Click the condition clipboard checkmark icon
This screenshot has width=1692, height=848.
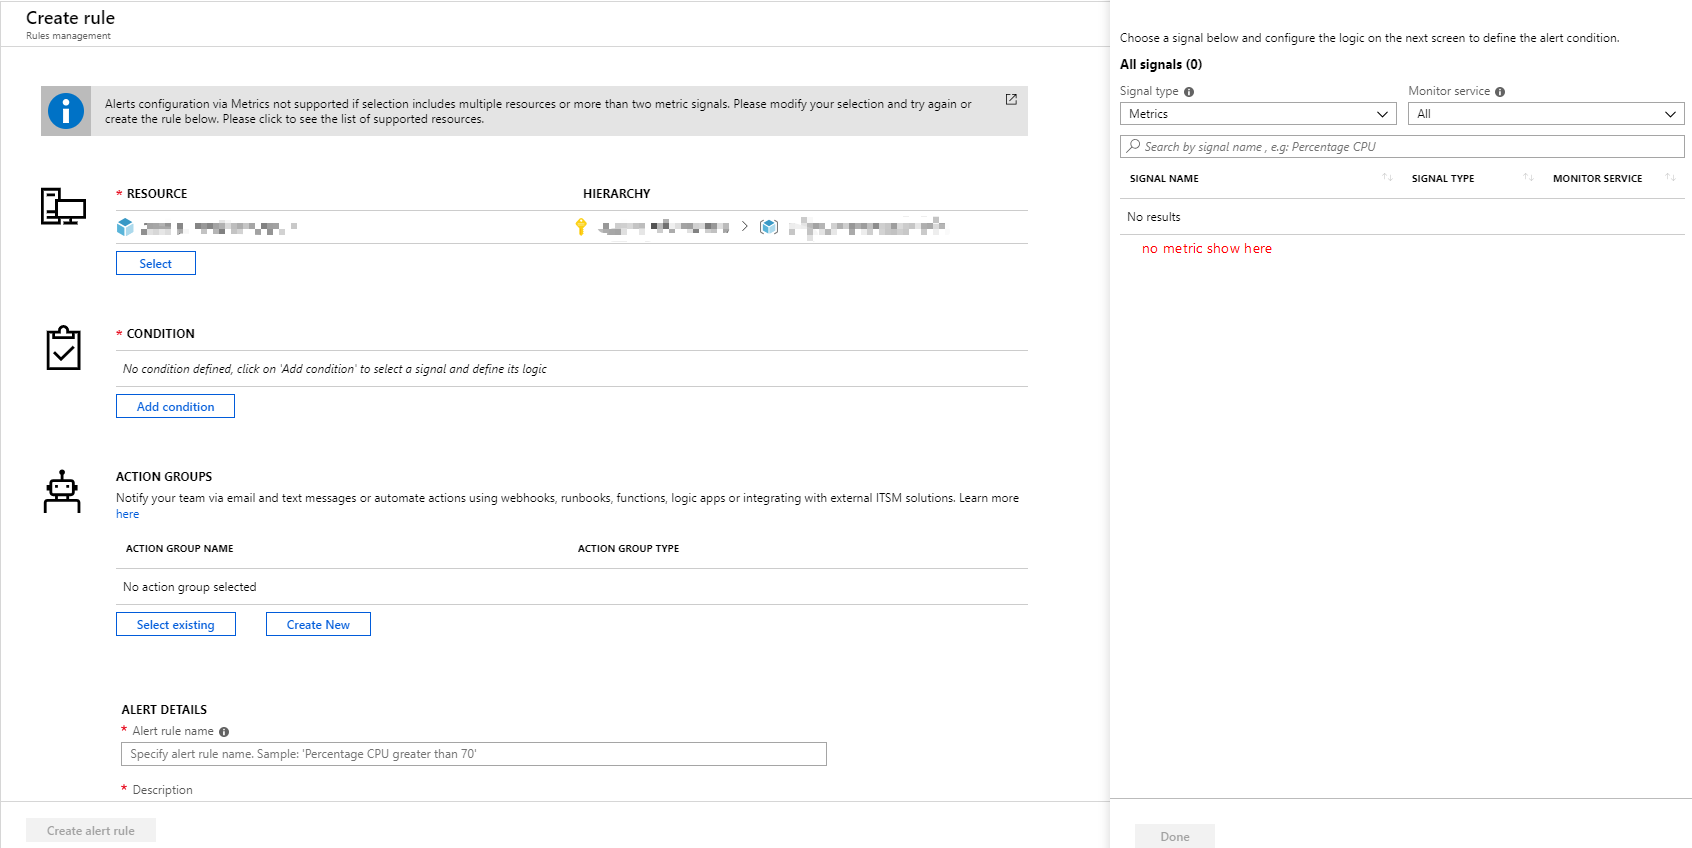coord(63,348)
